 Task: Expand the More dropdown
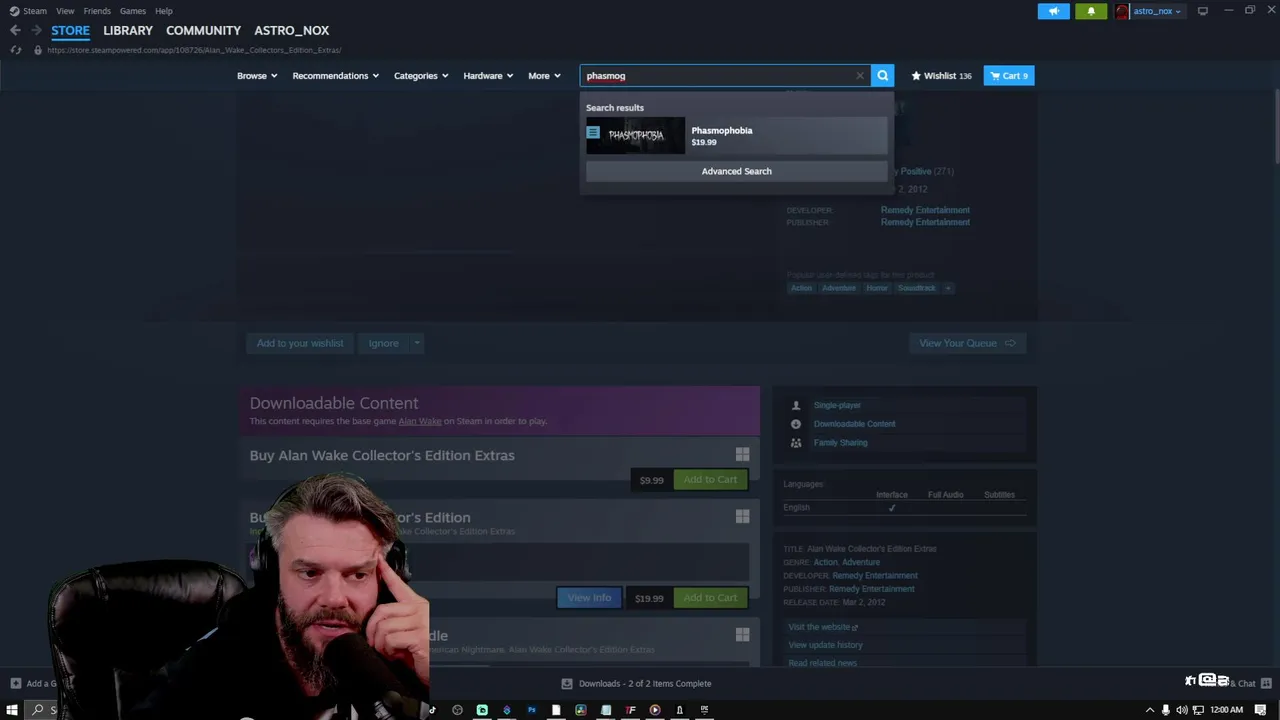544,76
